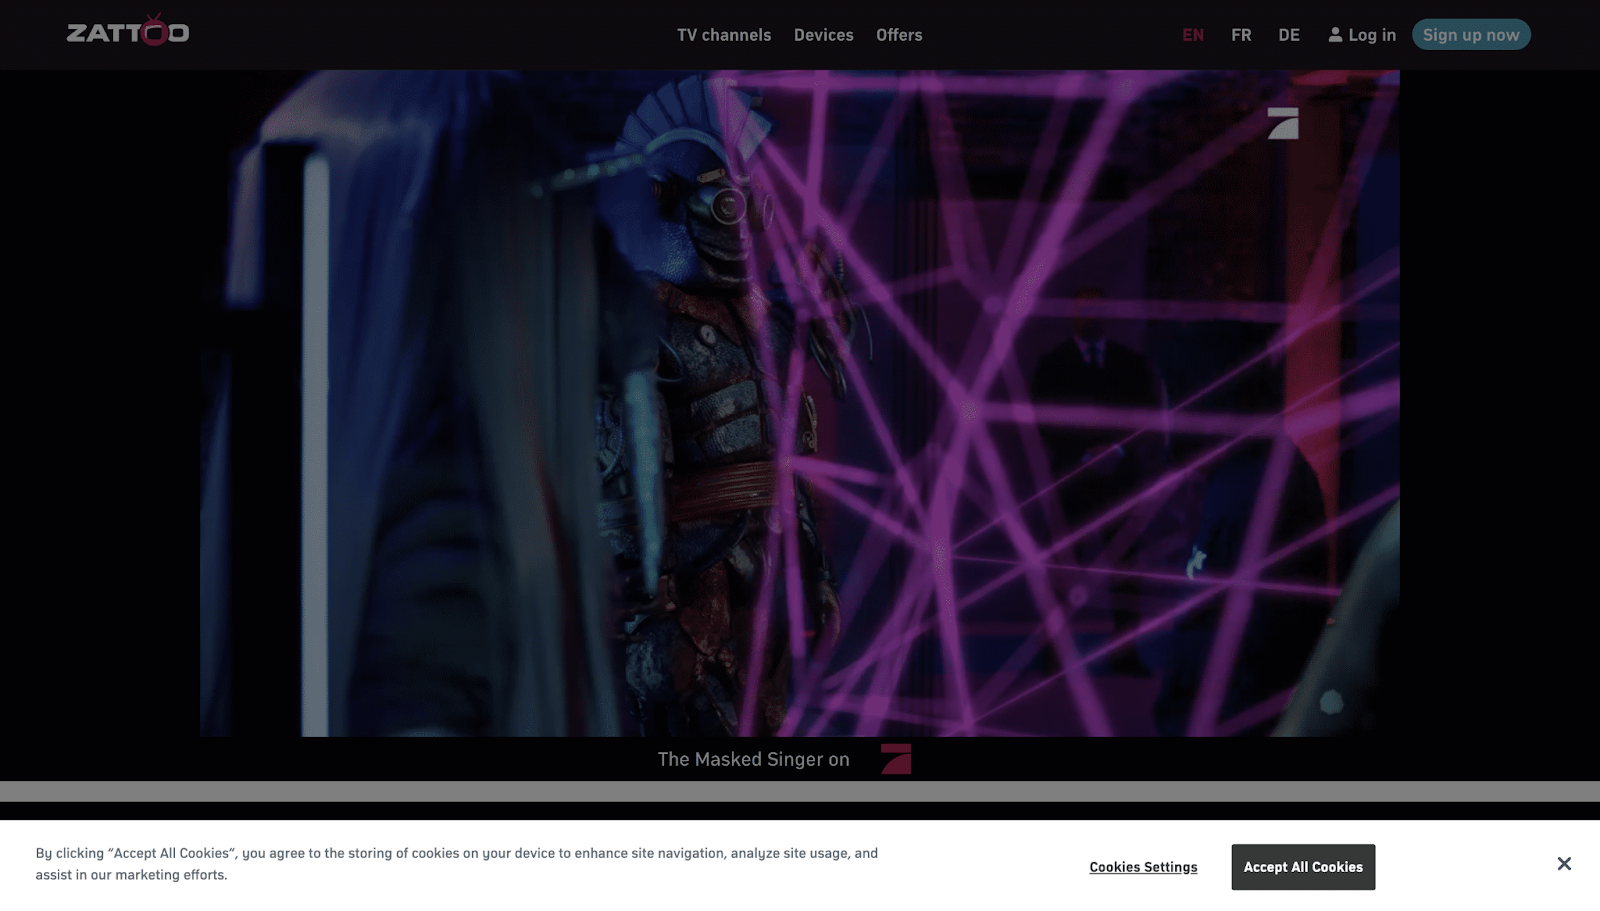Click 'The Masked Singer on' caption
This screenshot has height=911, width=1600.
click(x=754, y=759)
